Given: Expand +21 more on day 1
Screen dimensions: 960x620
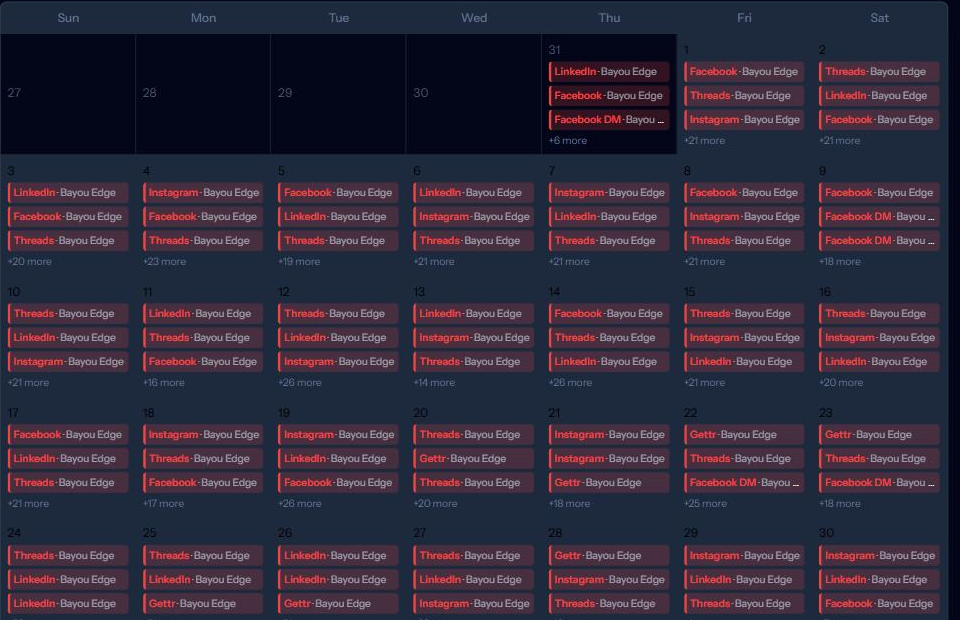Looking at the screenshot, I should [x=705, y=140].
